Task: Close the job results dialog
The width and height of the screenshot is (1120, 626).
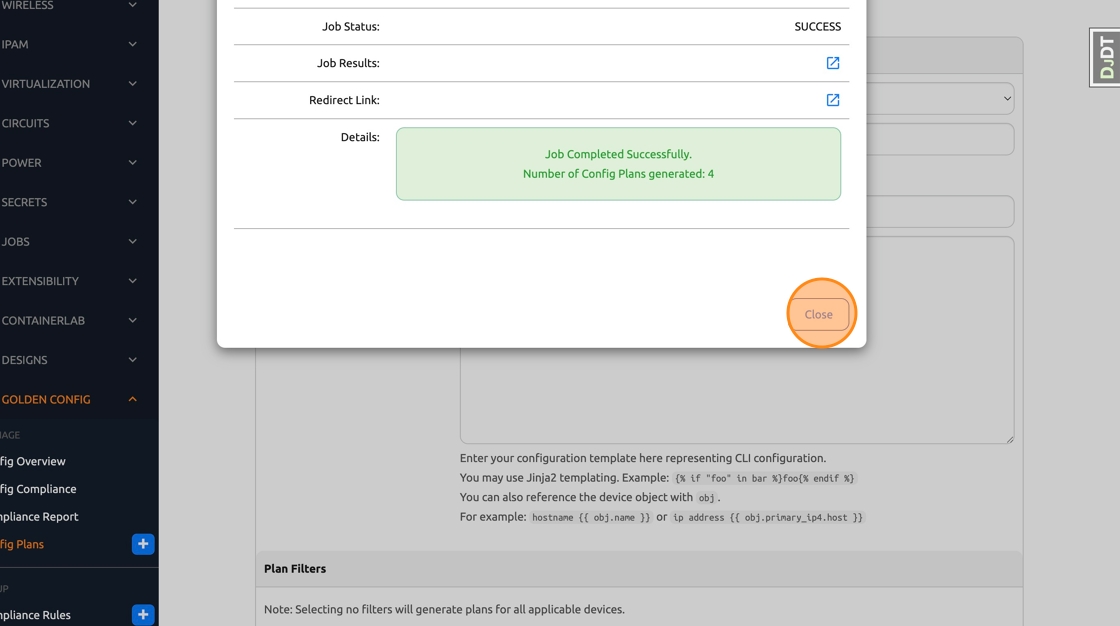Action: click(x=818, y=314)
